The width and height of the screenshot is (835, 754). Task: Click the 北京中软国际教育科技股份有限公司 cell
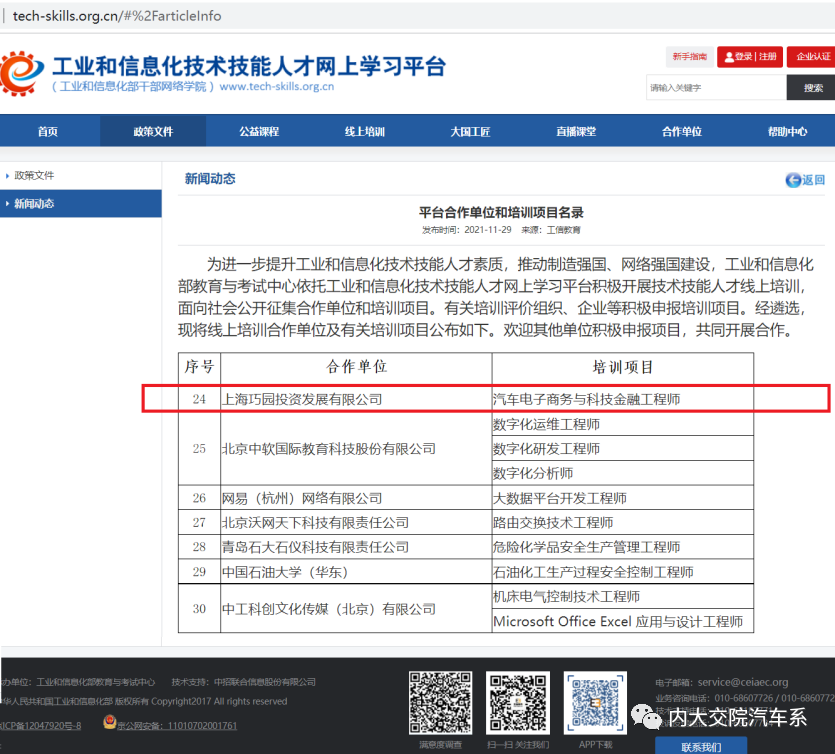pos(356,449)
